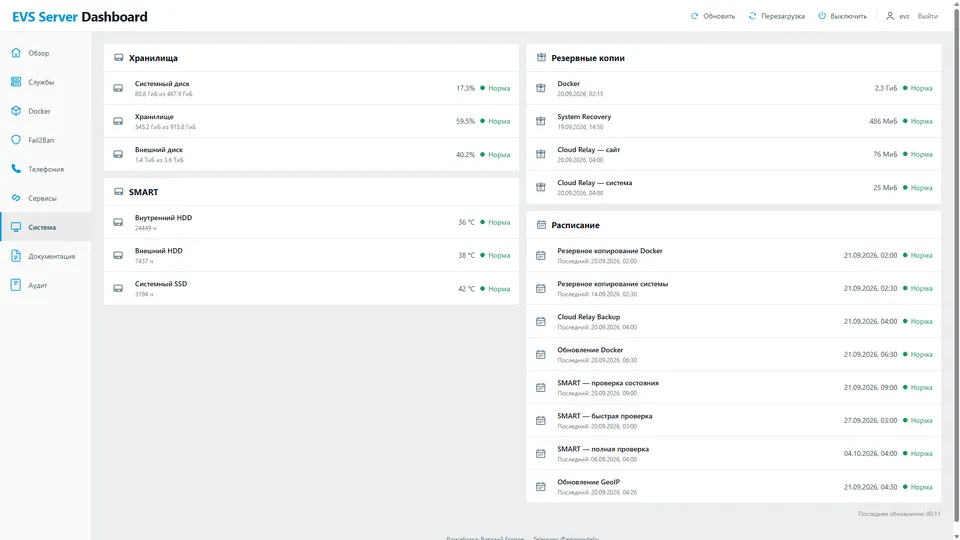960x540 pixels.
Task: Open the Обзор menu item
Action: click(46, 53)
